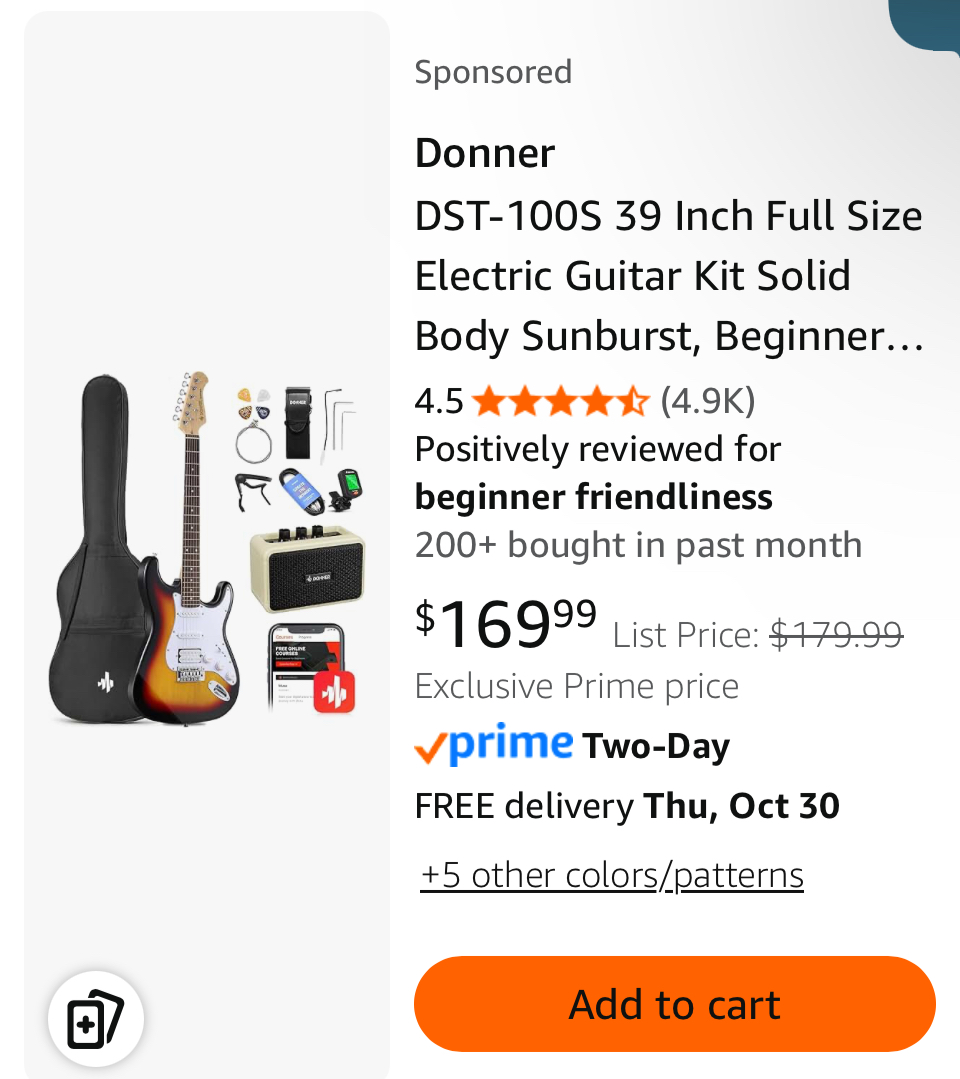The width and height of the screenshot is (960, 1079).
Task: Tap the guitar picks picture
Action: pyautogui.click(x=253, y=404)
